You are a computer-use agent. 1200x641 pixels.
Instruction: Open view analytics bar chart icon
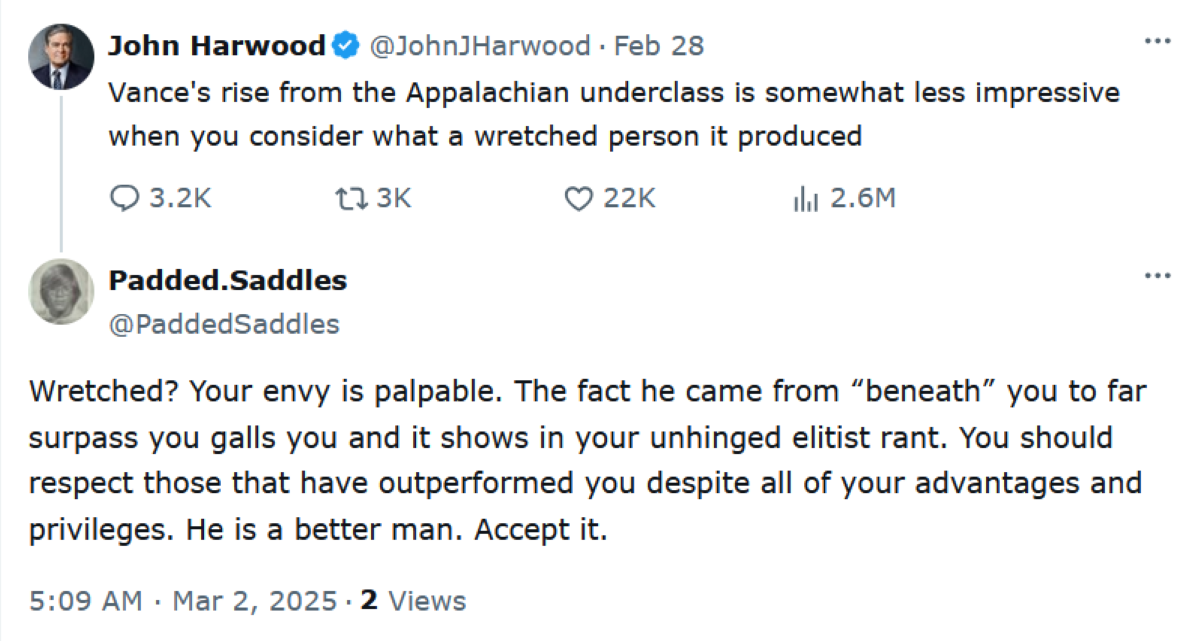pos(806,199)
